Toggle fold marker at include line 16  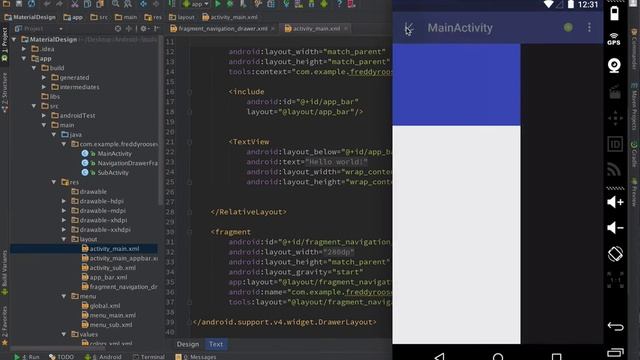[189, 92]
